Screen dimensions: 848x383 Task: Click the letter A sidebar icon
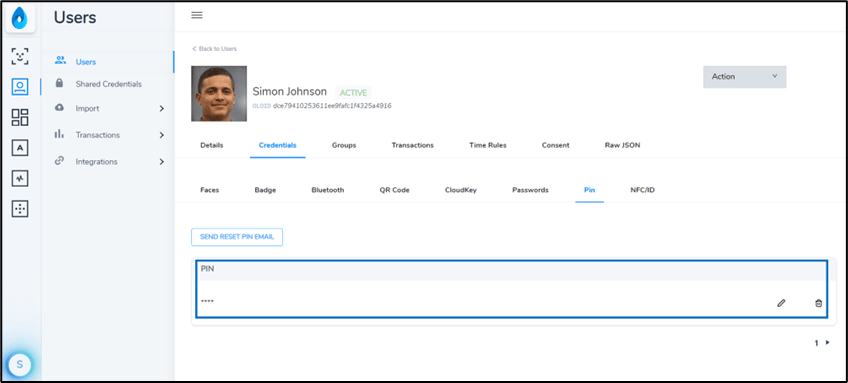click(x=20, y=148)
